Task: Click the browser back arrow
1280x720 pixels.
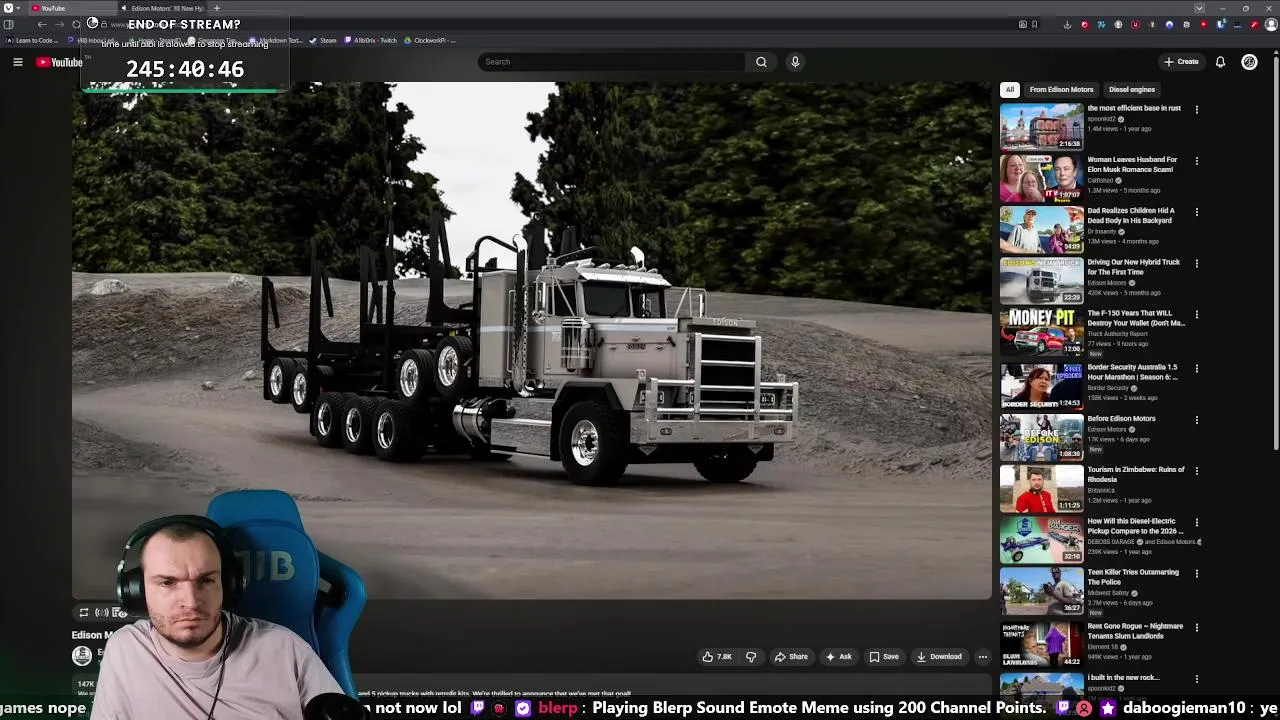Action: 42,24
